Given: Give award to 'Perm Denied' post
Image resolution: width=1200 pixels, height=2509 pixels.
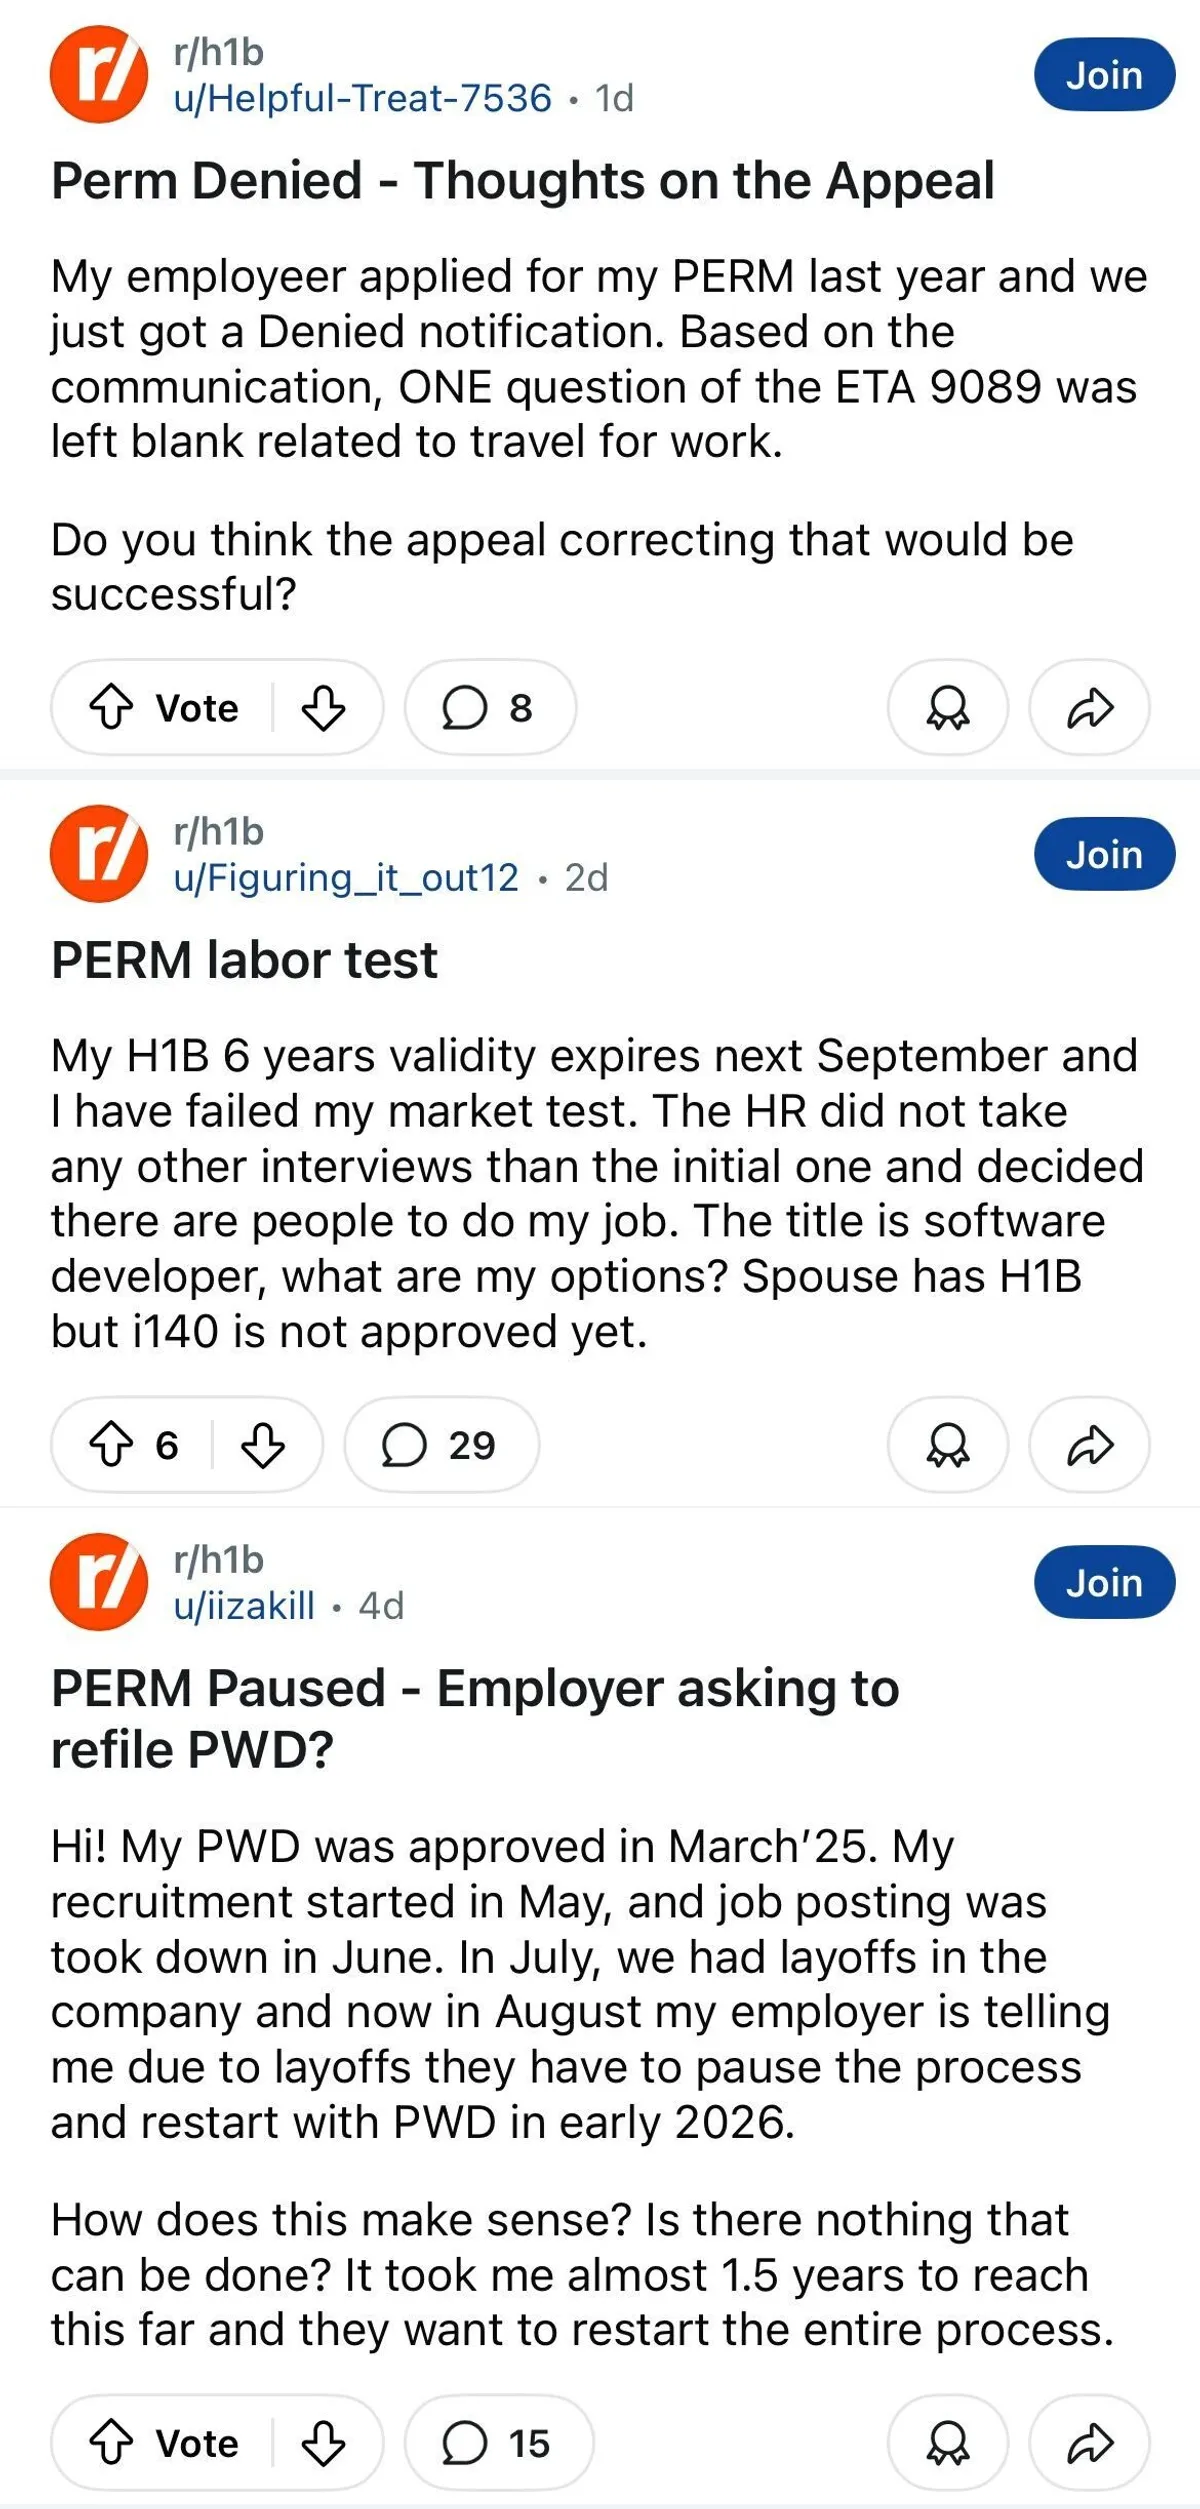Looking at the screenshot, I should tap(947, 707).
